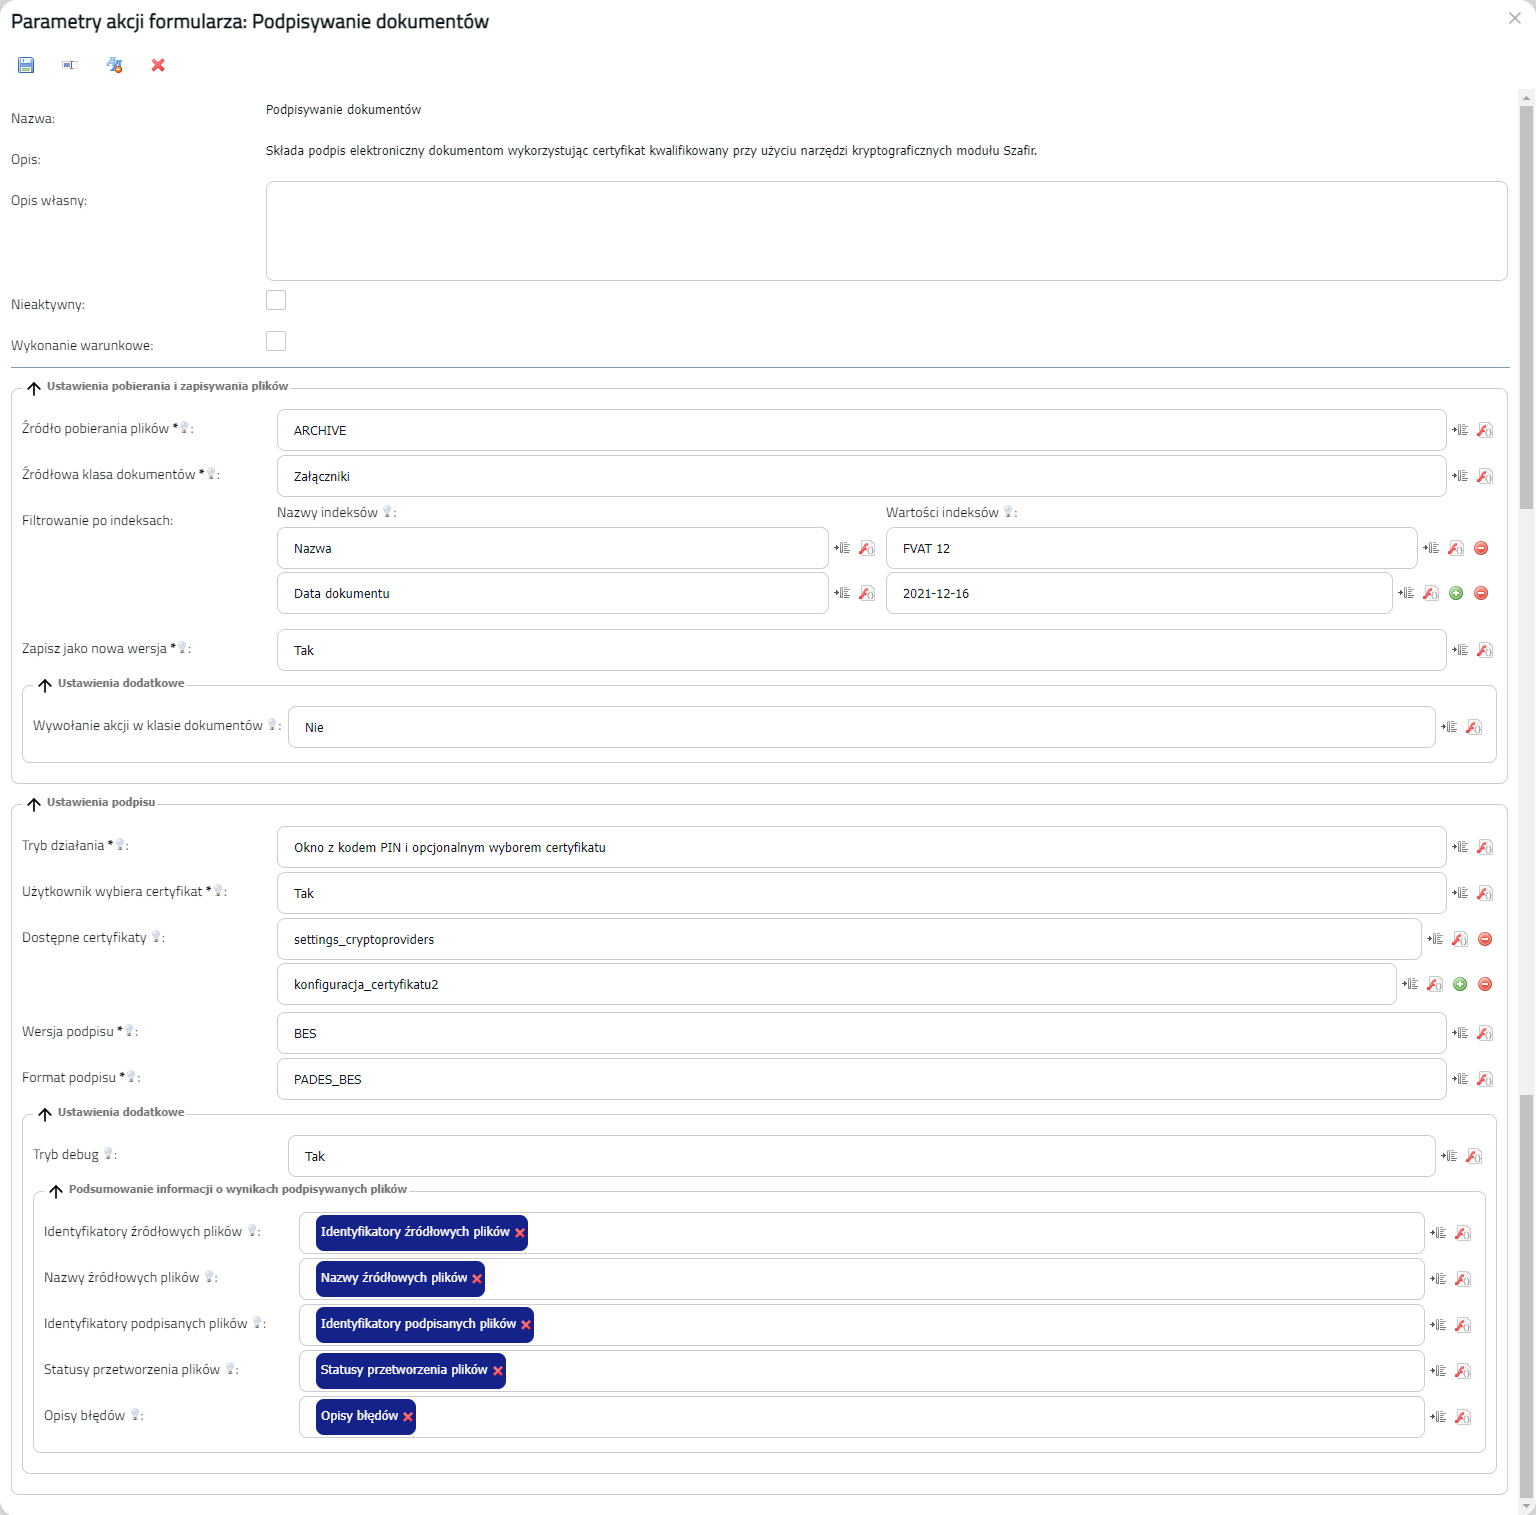
Task: Enable the Nieaktywny checkbox
Action: [x=276, y=300]
